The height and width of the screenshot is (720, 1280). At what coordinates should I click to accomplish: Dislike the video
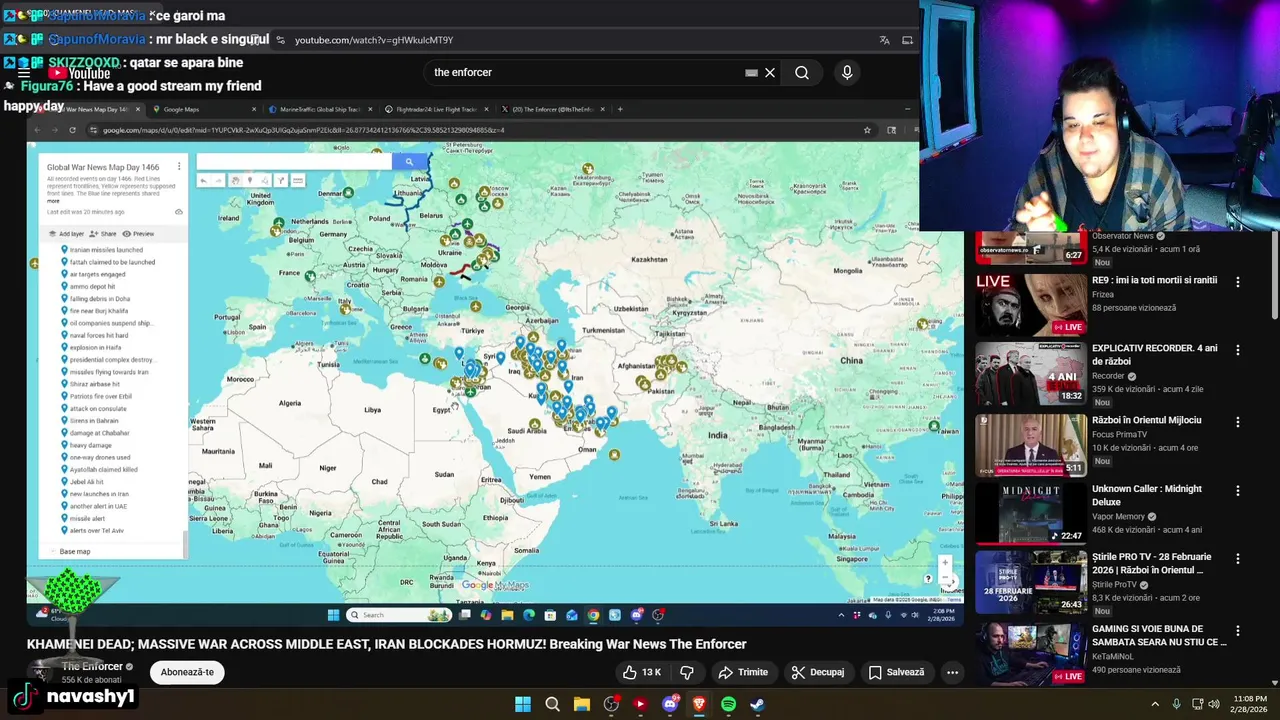[x=687, y=673]
